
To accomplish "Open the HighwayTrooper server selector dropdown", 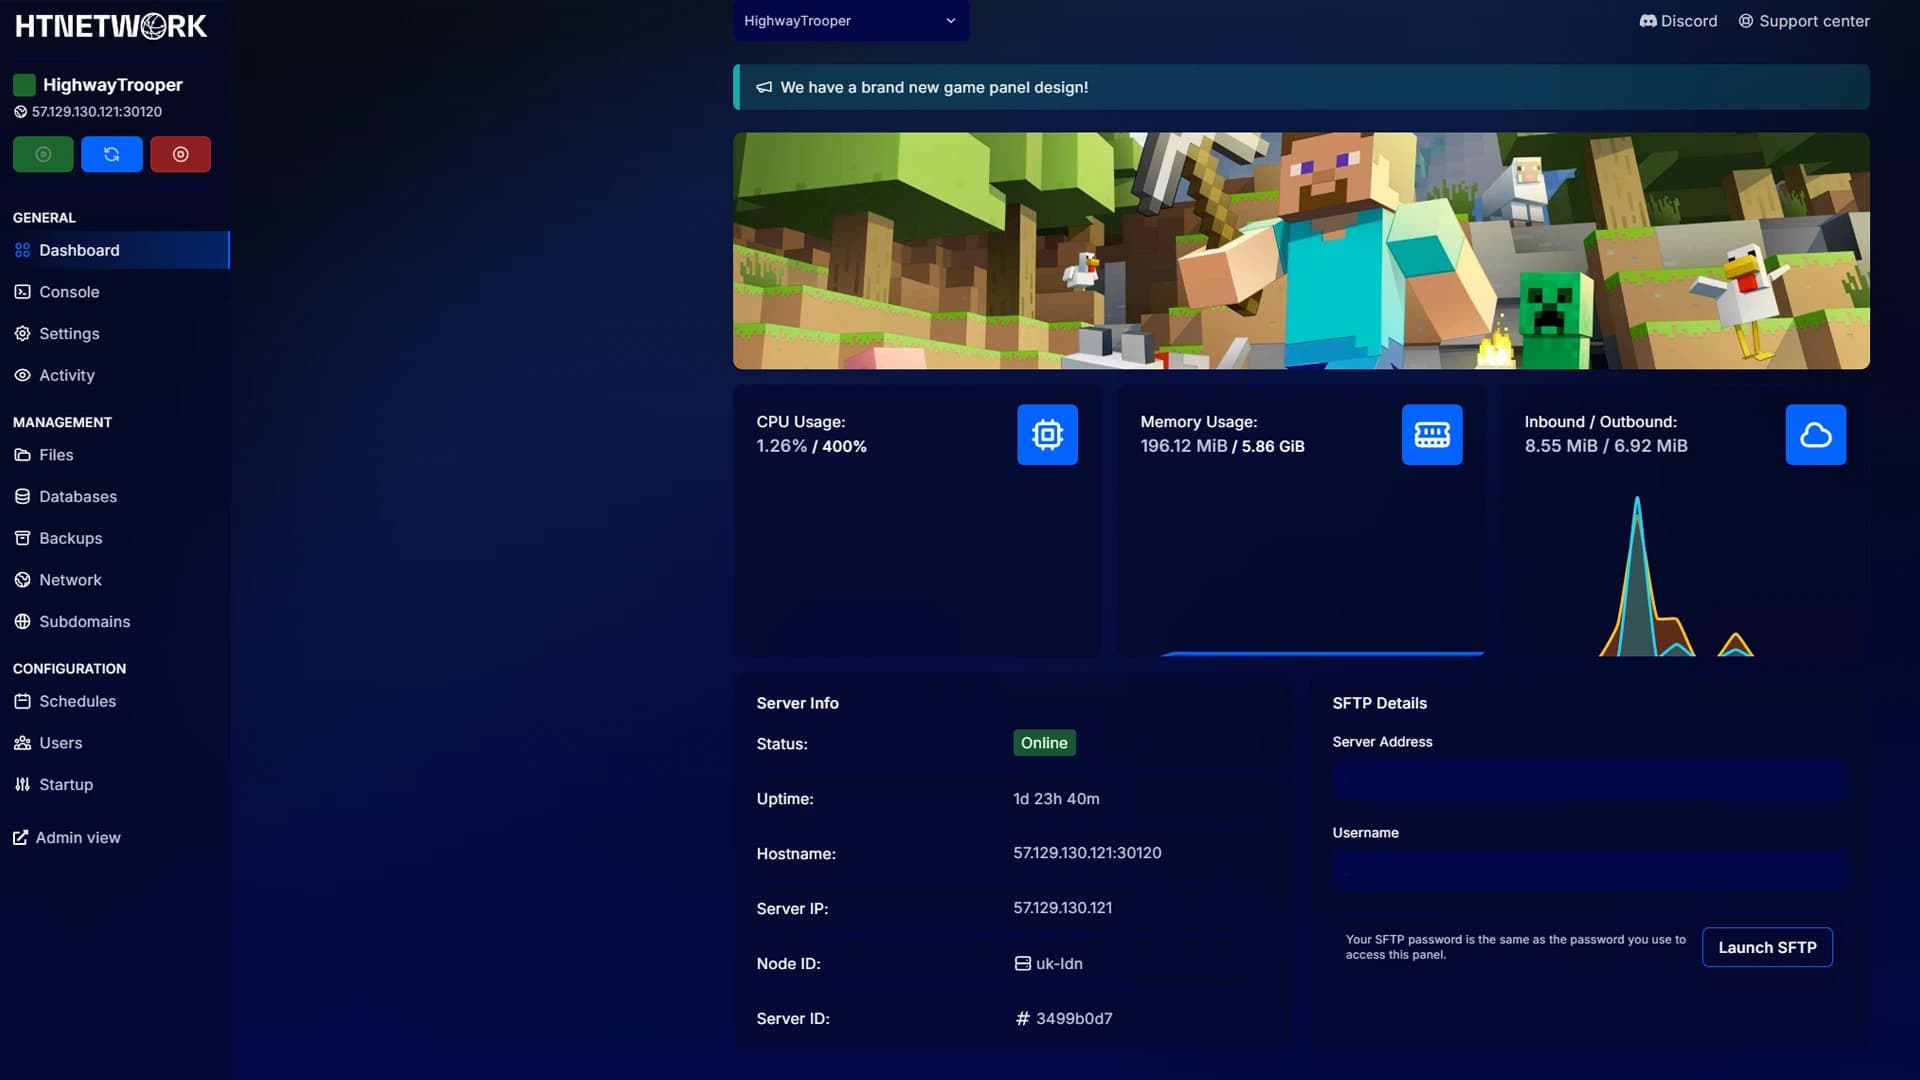I will tap(850, 20).
